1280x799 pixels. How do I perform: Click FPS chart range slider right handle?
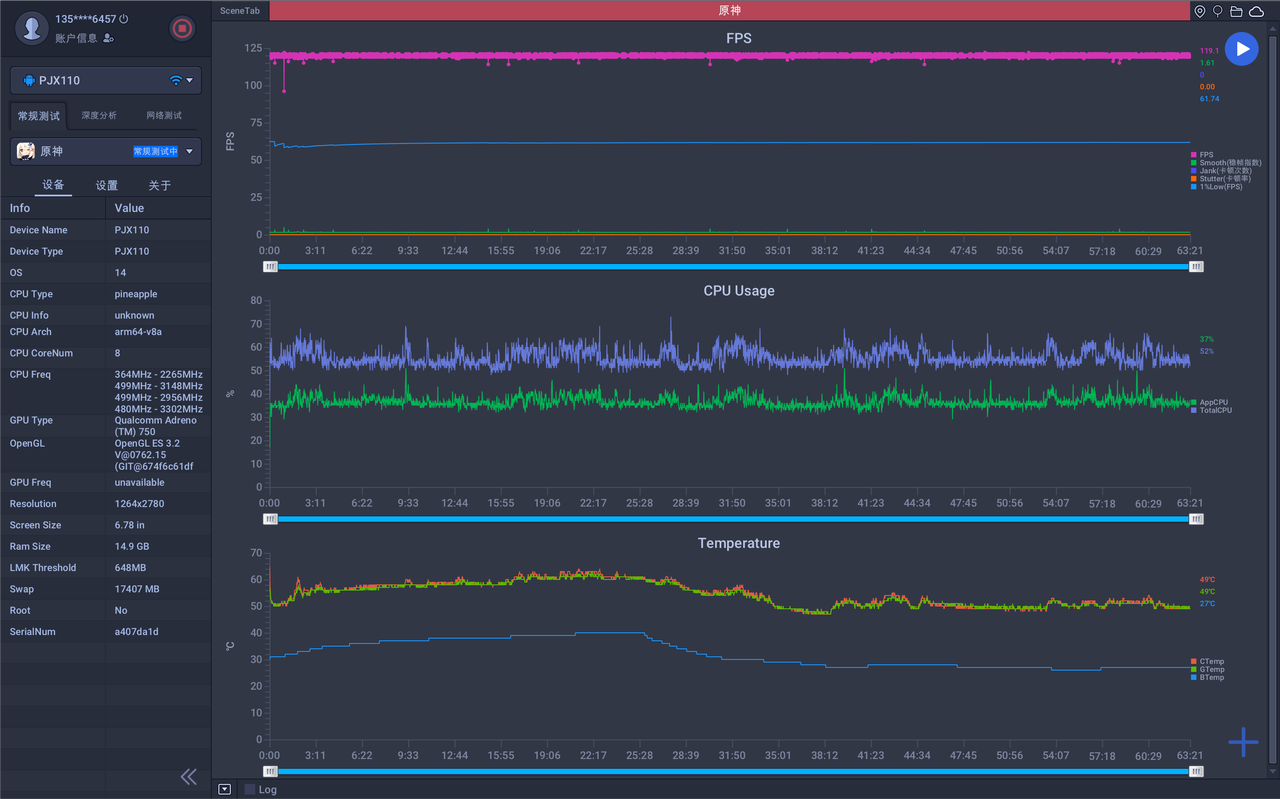coord(1196,267)
